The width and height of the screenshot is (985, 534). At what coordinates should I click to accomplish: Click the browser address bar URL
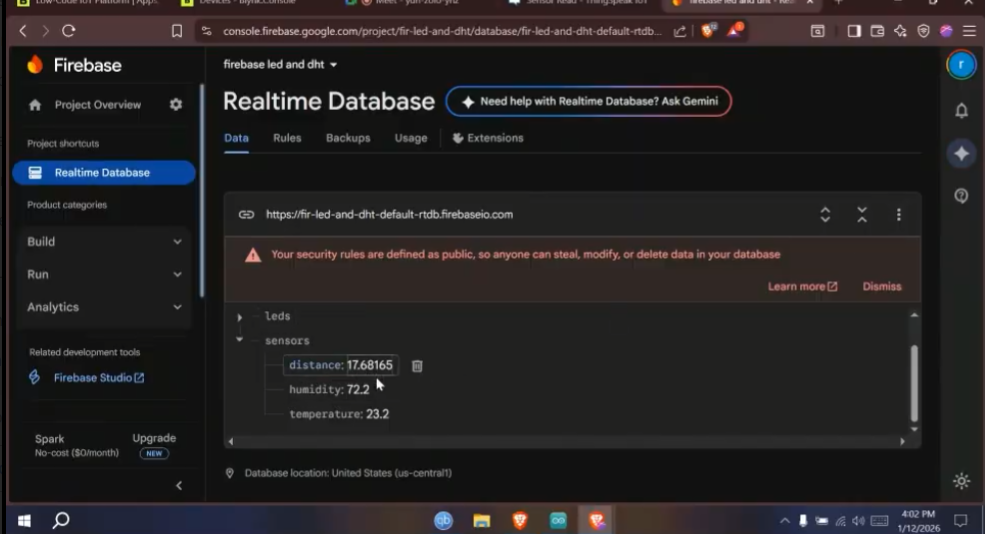coord(442,31)
